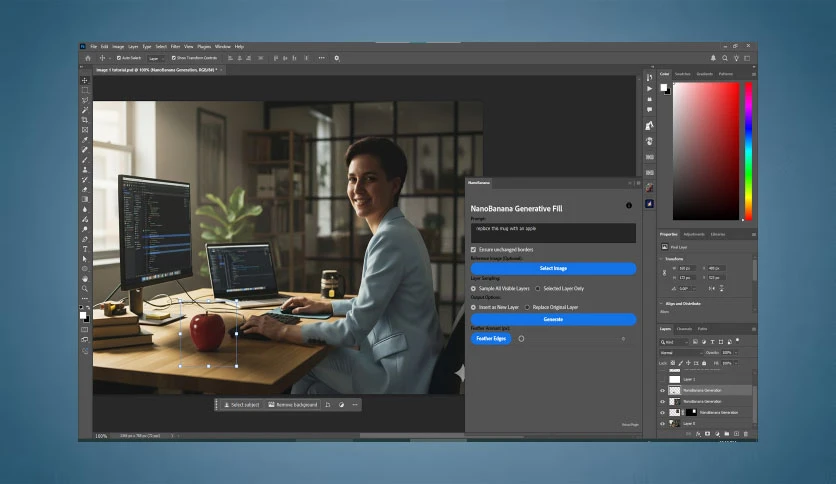This screenshot has width=836, height=484.
Task: Open the search icon at top right
Action: tap(725, 58)
